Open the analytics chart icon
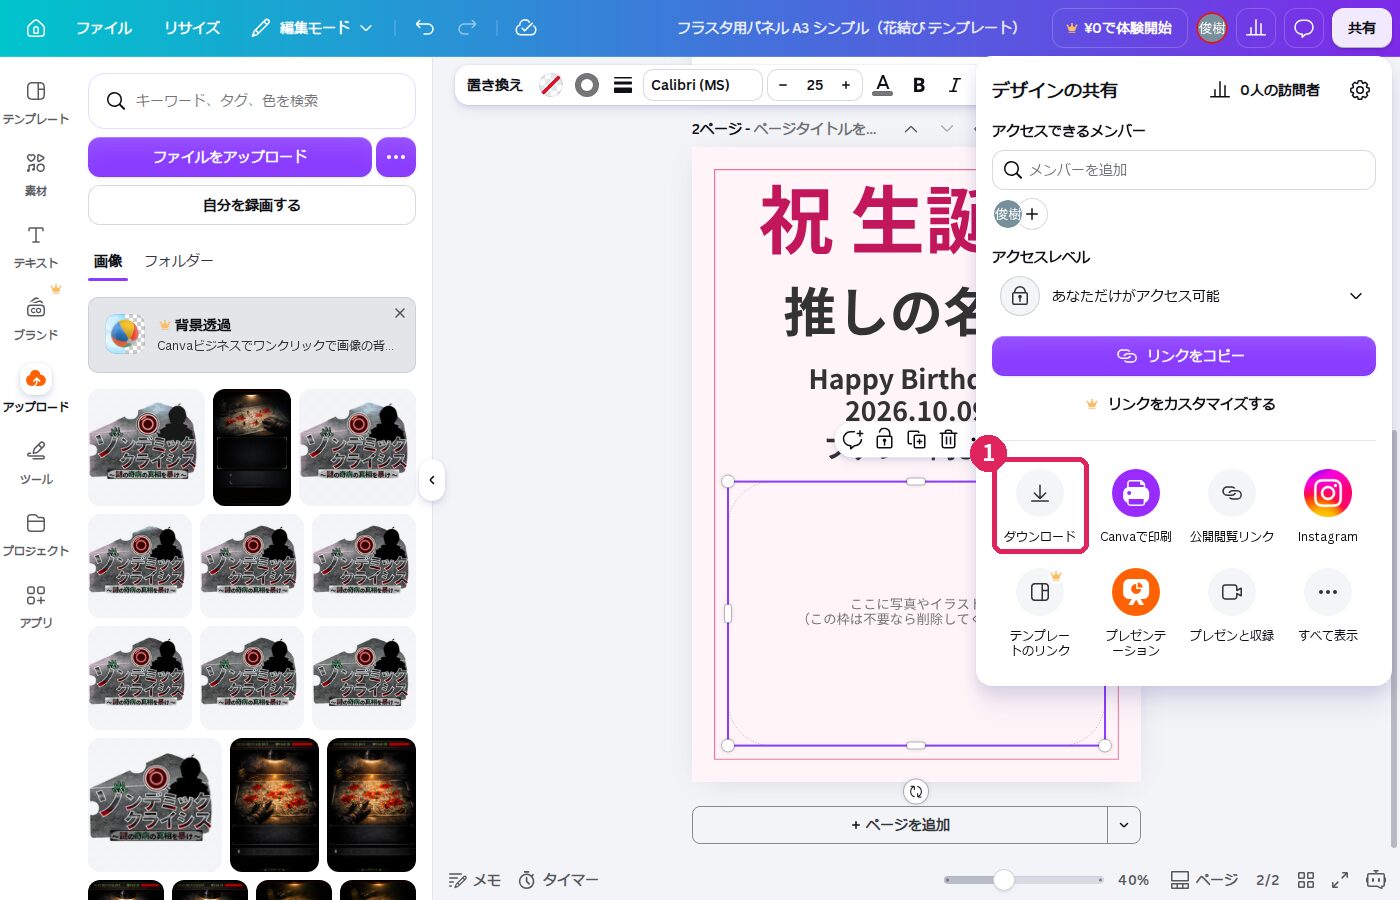The width and height of the screenshot is (1400, 900). click(1256, 28)
